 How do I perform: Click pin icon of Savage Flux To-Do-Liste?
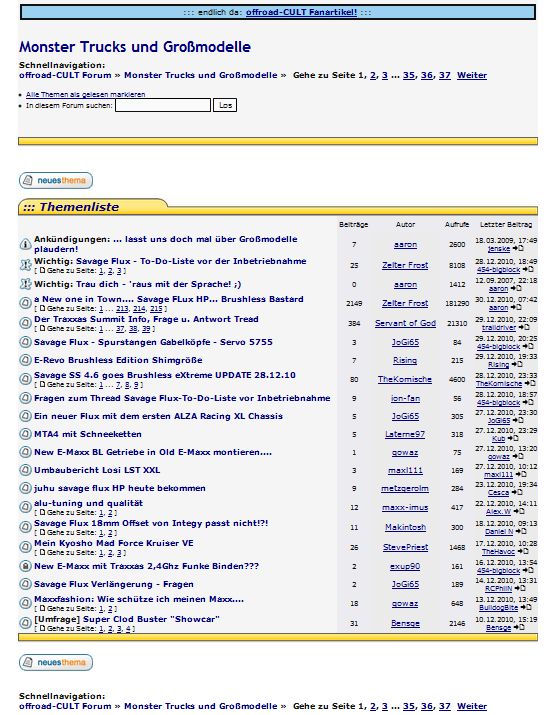click(25, 265)
